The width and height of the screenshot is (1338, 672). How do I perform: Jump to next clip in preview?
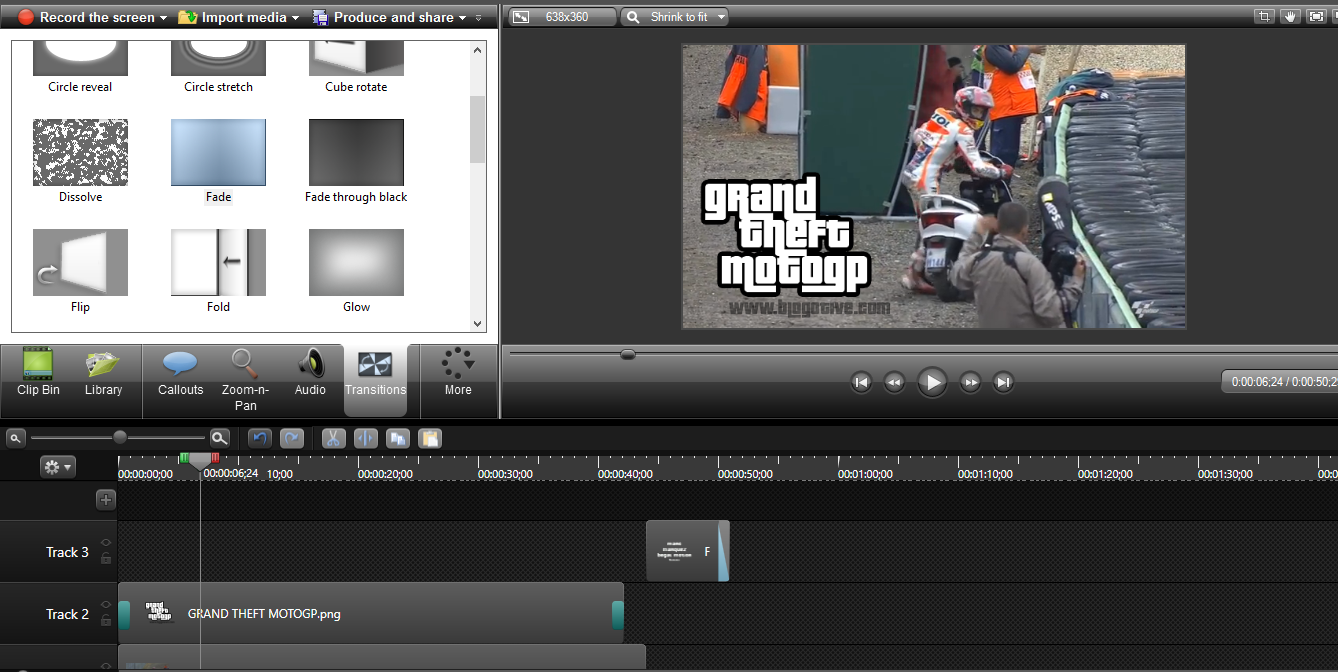[1003, 382]
